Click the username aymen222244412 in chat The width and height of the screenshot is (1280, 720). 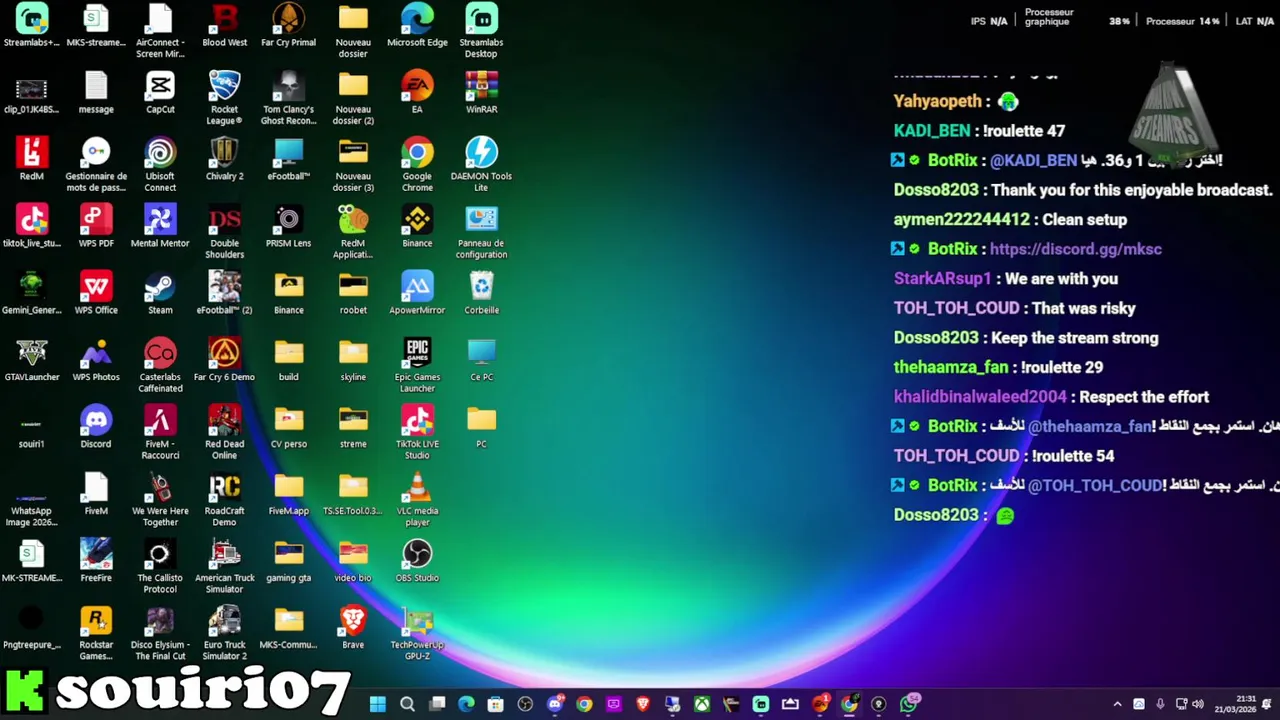pyautogui.click(x=961, y=219)
